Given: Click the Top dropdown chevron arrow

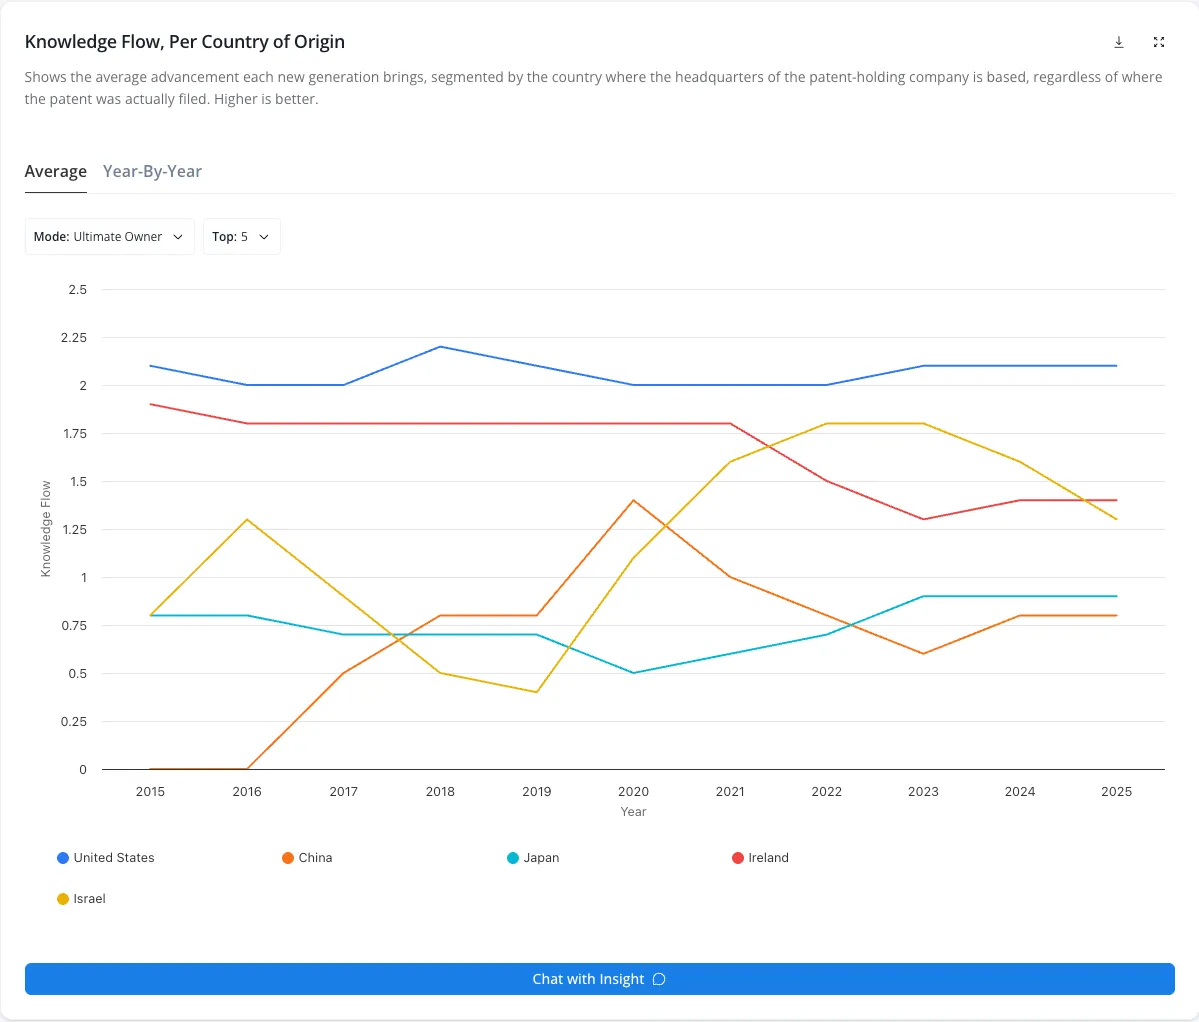Looking at the screenshot, I should (x=264, y=237).
